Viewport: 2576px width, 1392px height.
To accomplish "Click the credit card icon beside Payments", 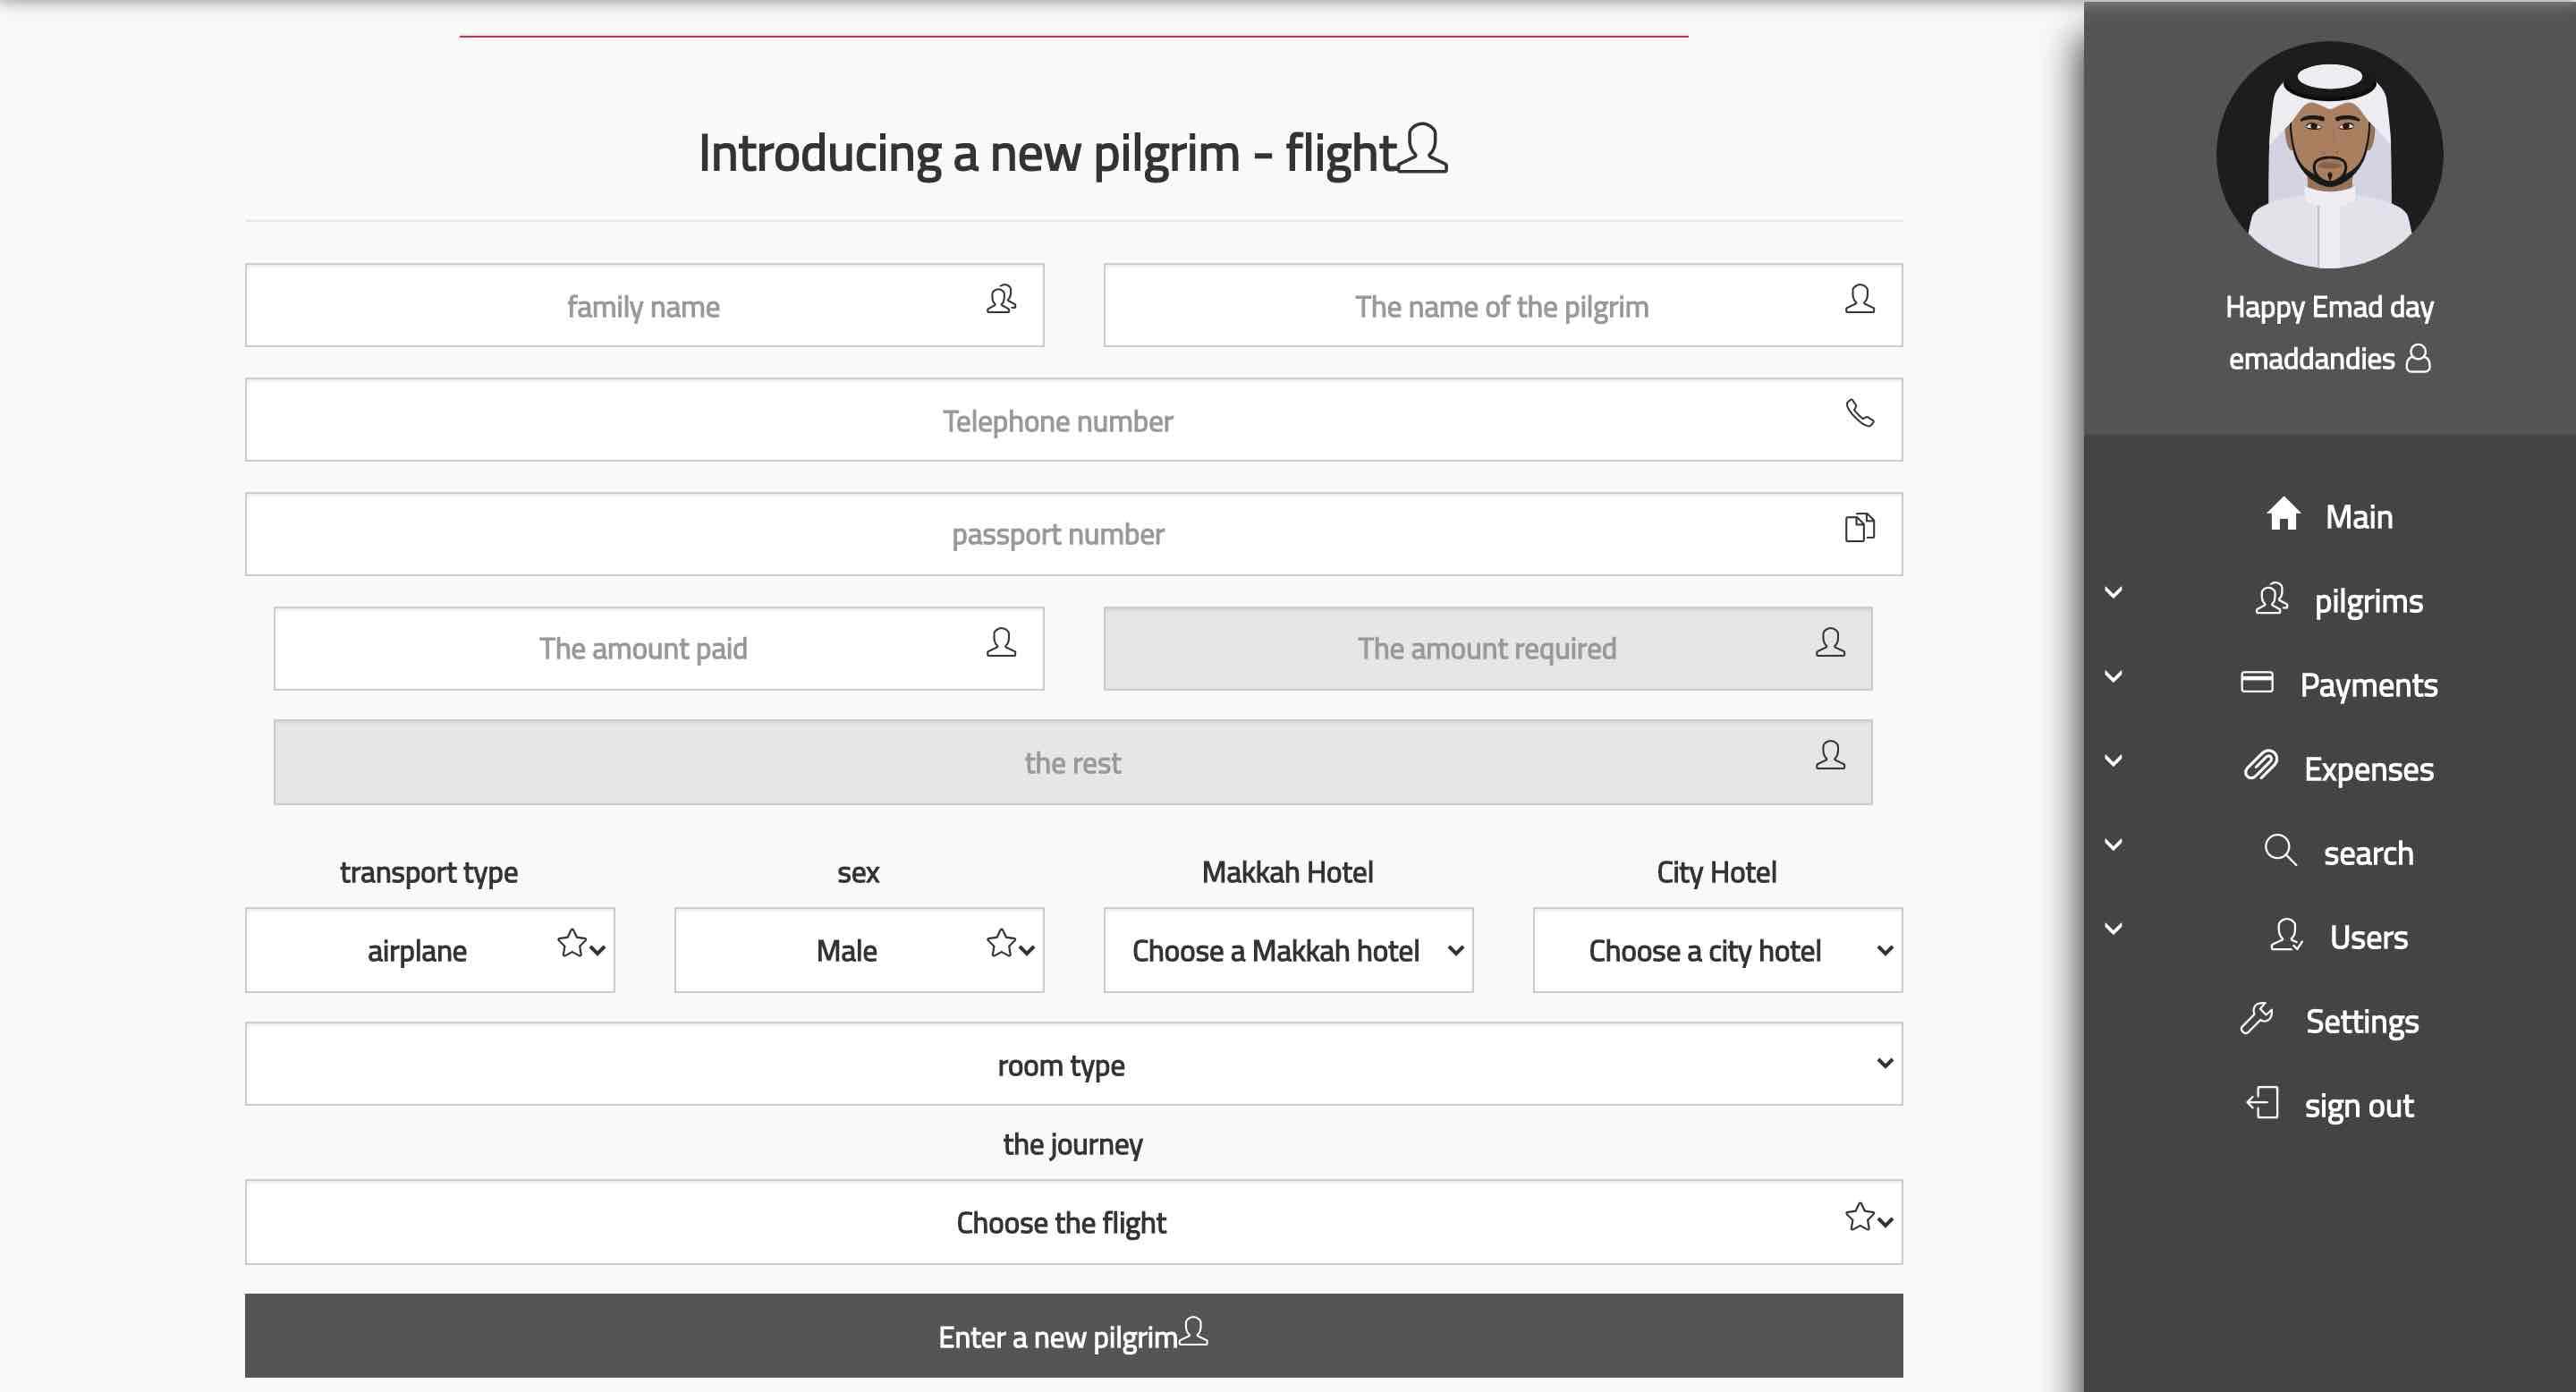I will 2256,683.
